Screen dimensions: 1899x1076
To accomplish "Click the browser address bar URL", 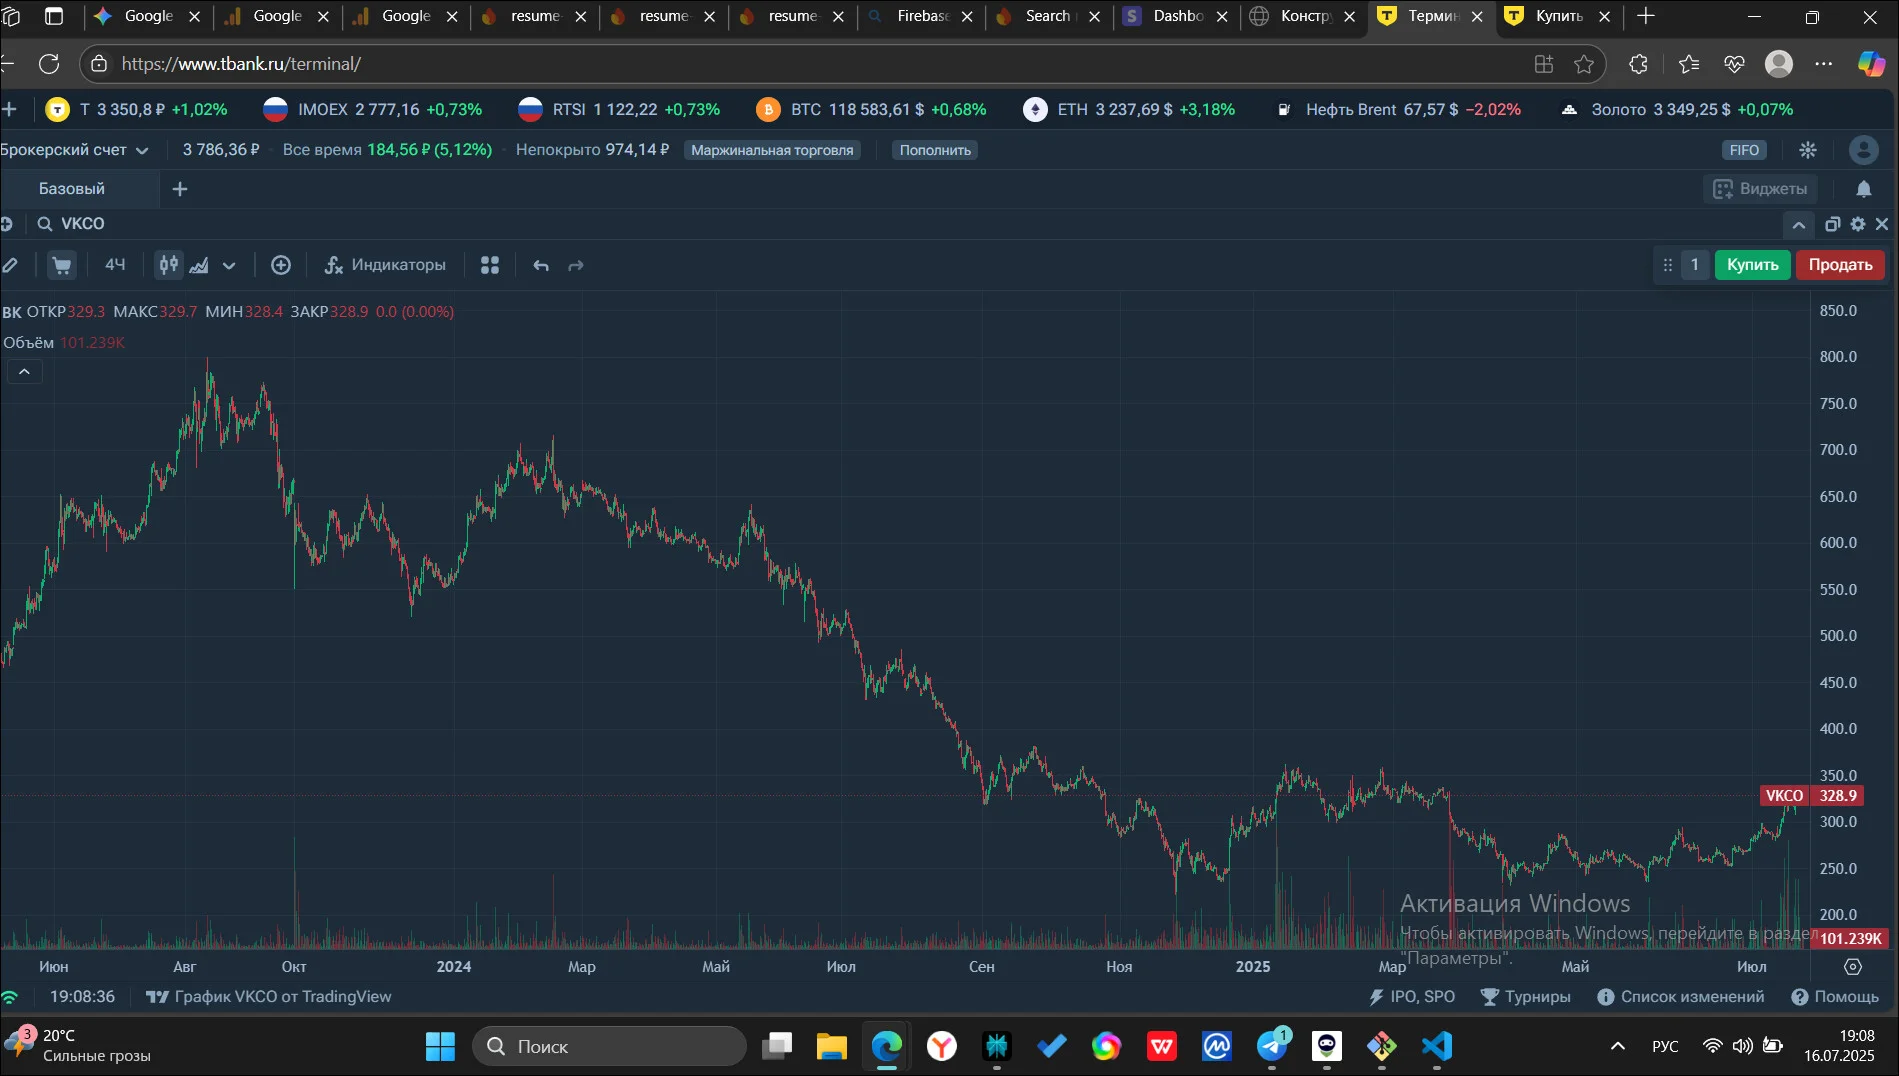I will [241, 64].
